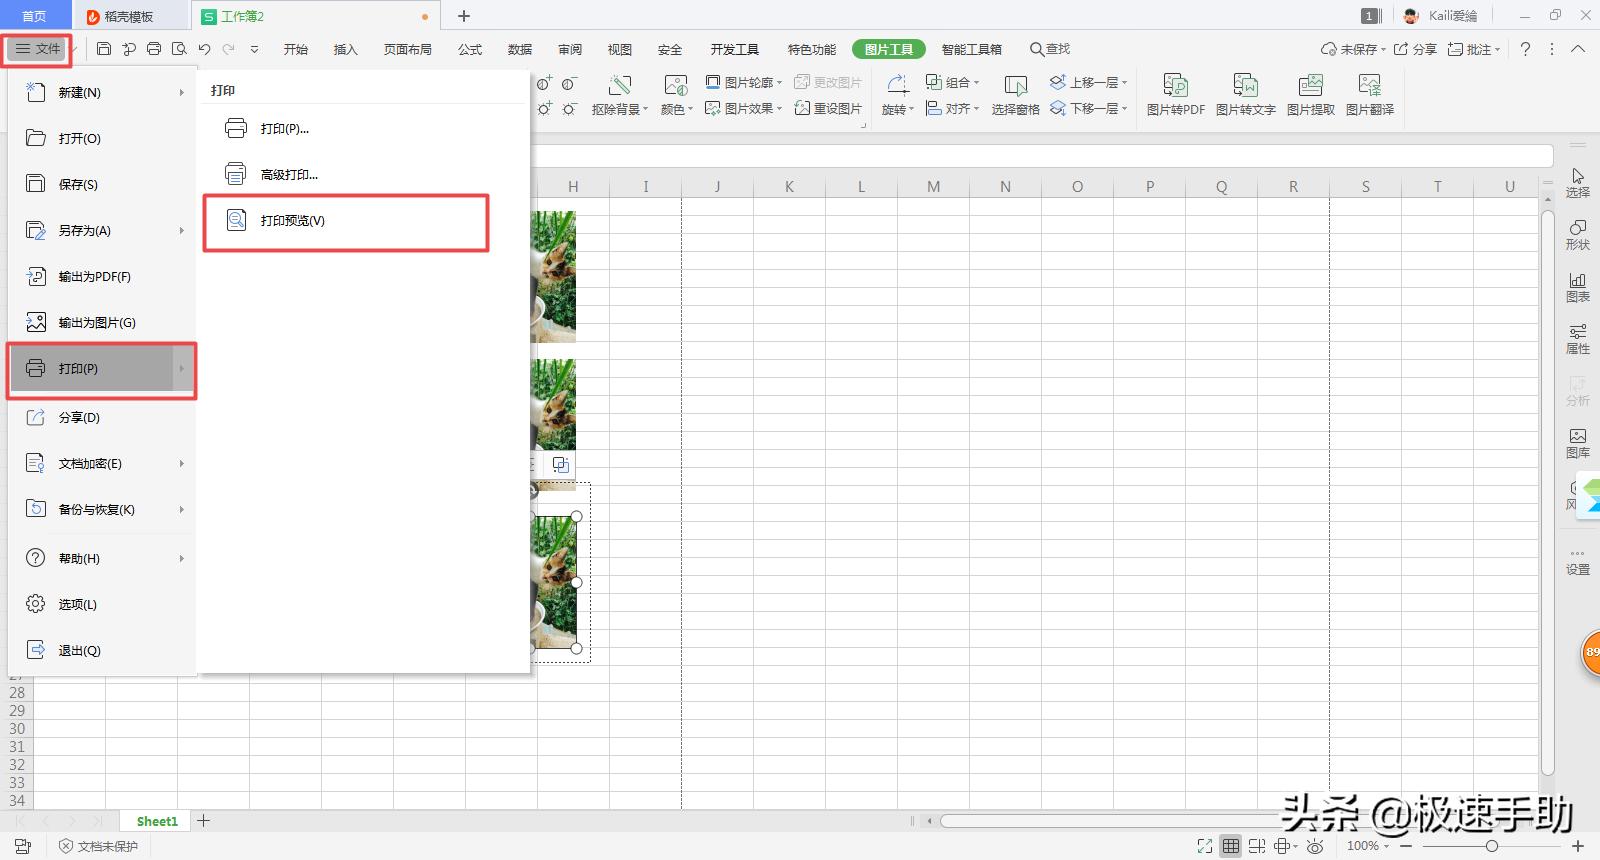Image resolution: width=1600 pixels, height=860 pixels.
Task: Click 重设图片 to reset the picture
Action: tap(828, 108)
